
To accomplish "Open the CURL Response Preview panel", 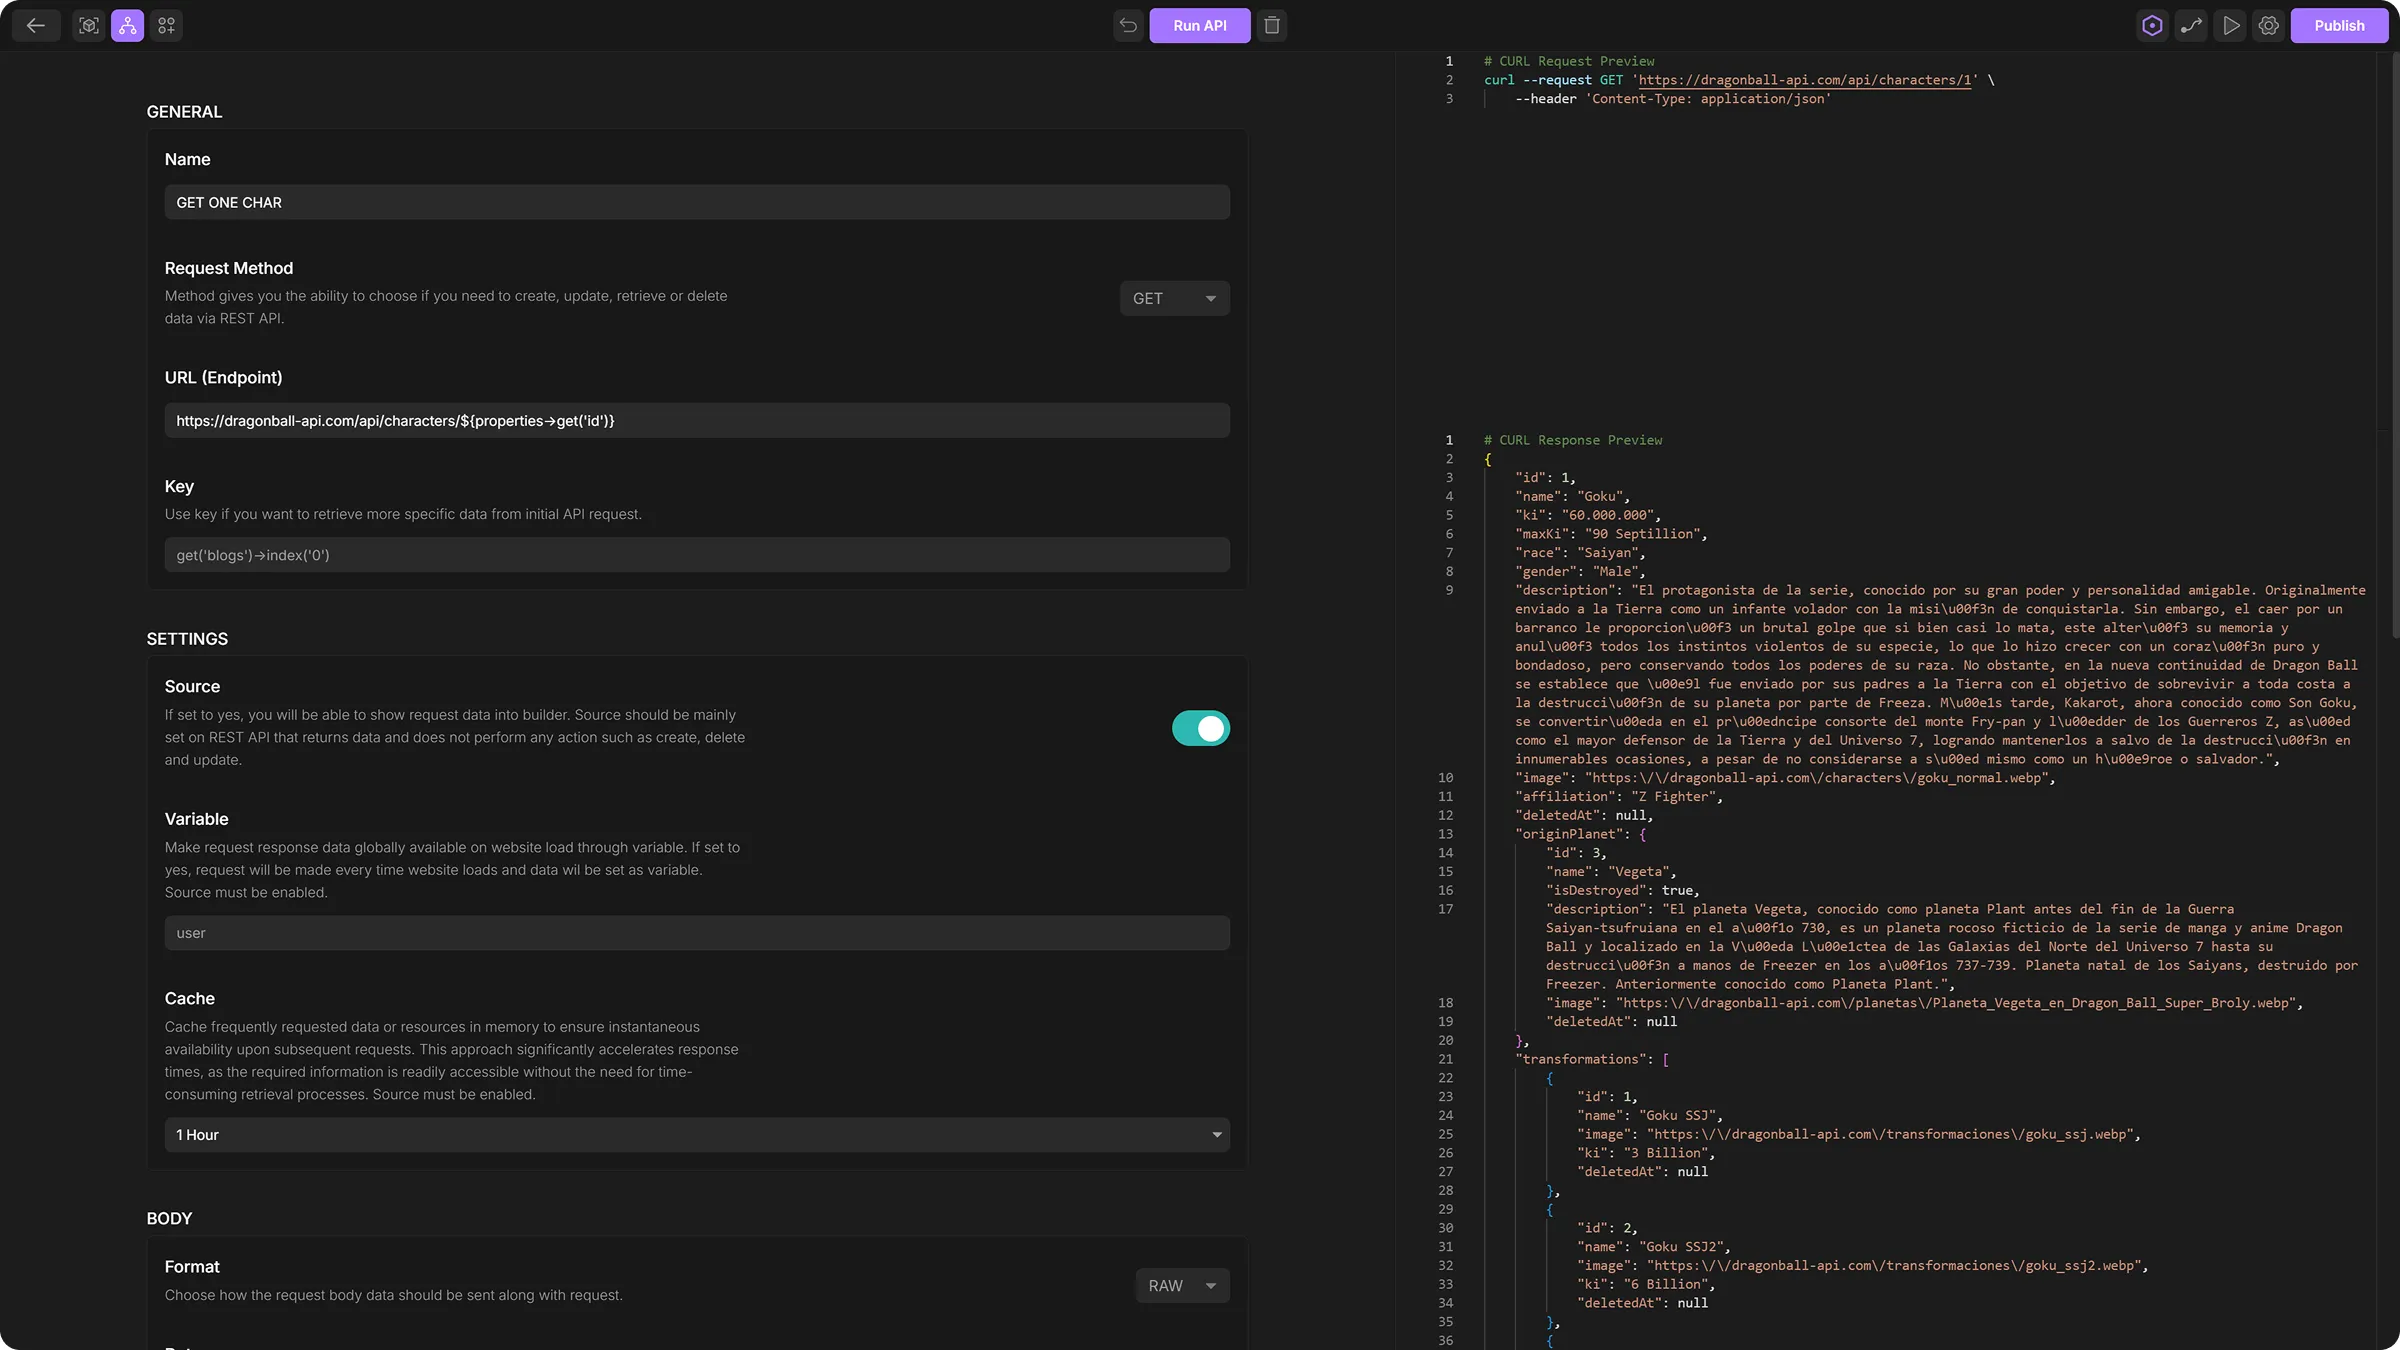I will 1573,440.
